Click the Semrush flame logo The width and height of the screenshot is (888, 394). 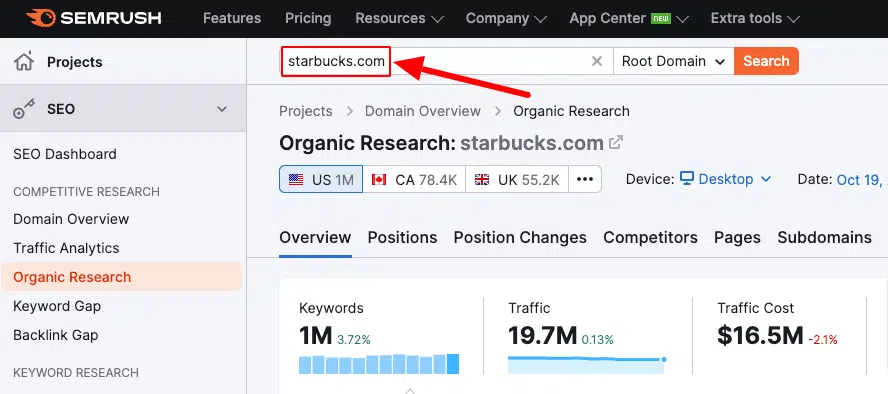coord(41,18)
